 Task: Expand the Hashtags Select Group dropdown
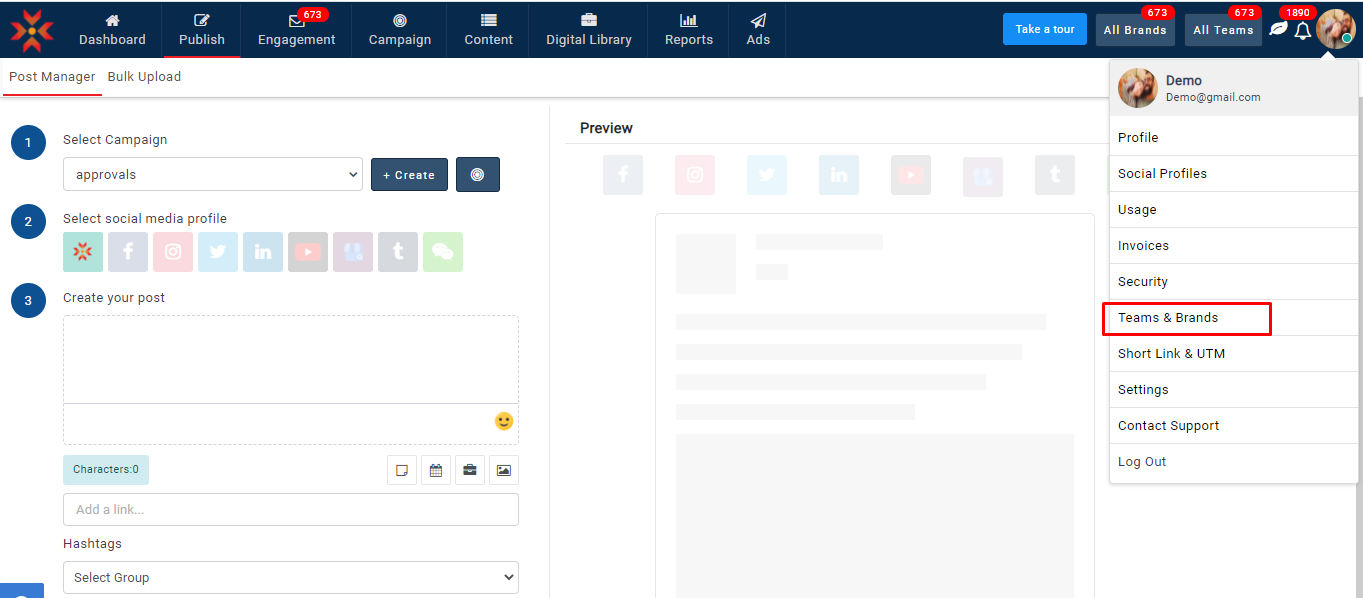(x=290, y=577)
